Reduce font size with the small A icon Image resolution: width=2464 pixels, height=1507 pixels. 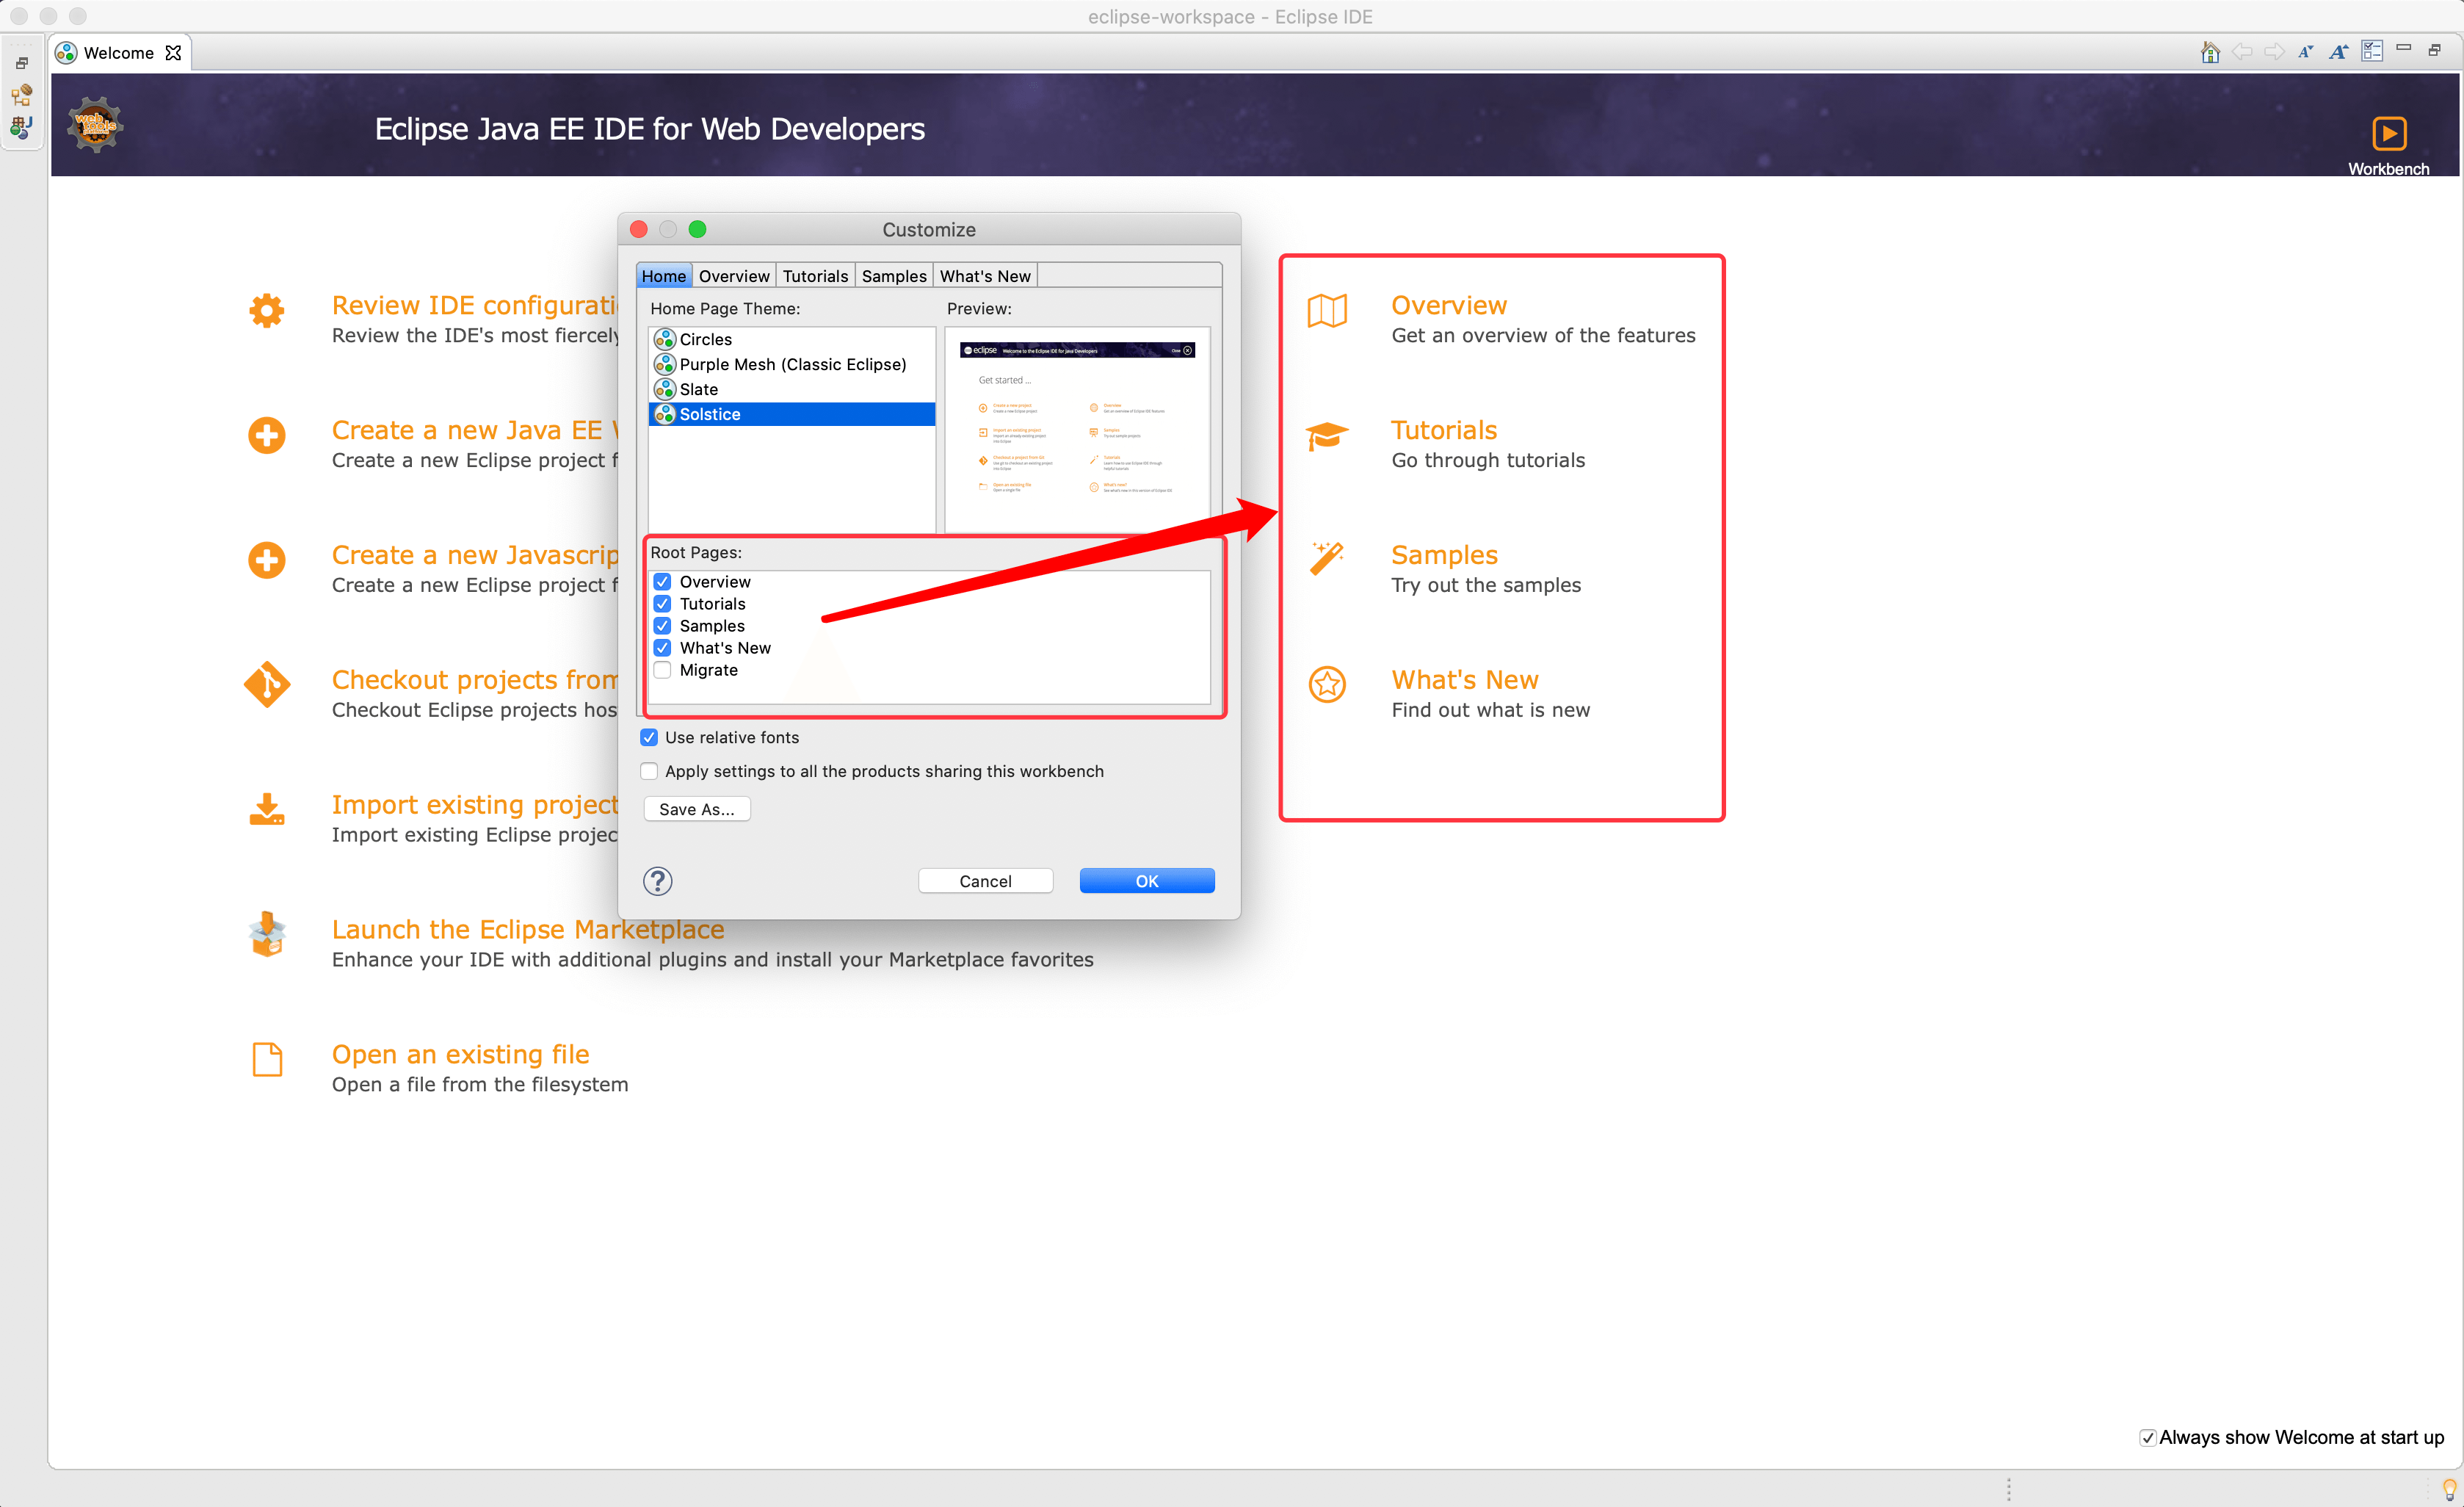[2306, 52]
